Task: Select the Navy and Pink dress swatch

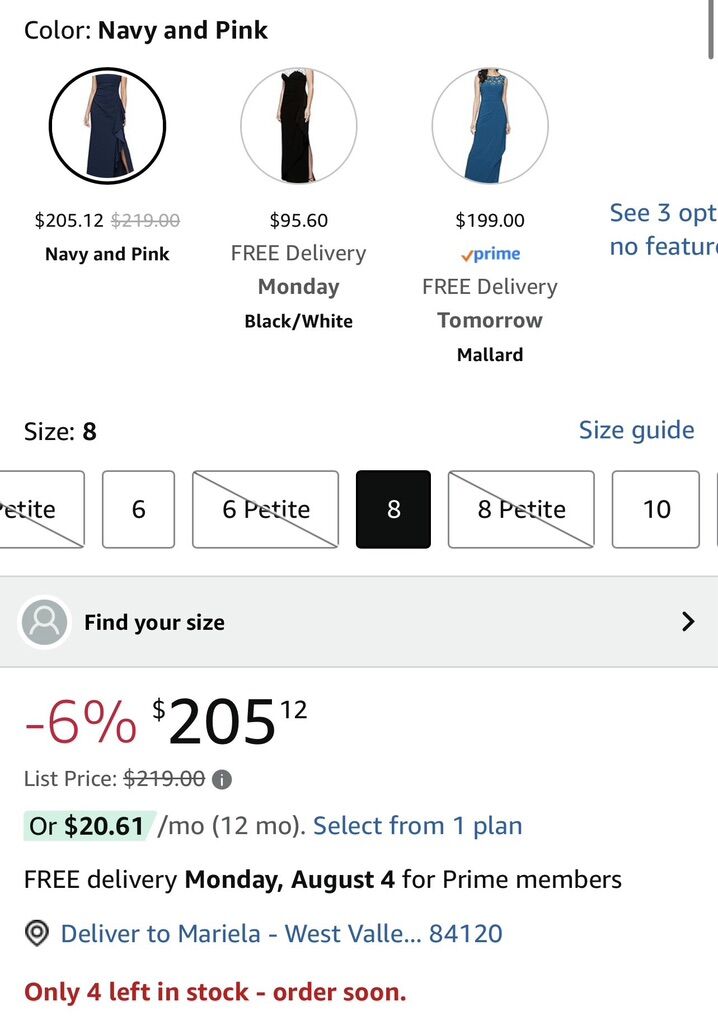Action: click(107, 126)
